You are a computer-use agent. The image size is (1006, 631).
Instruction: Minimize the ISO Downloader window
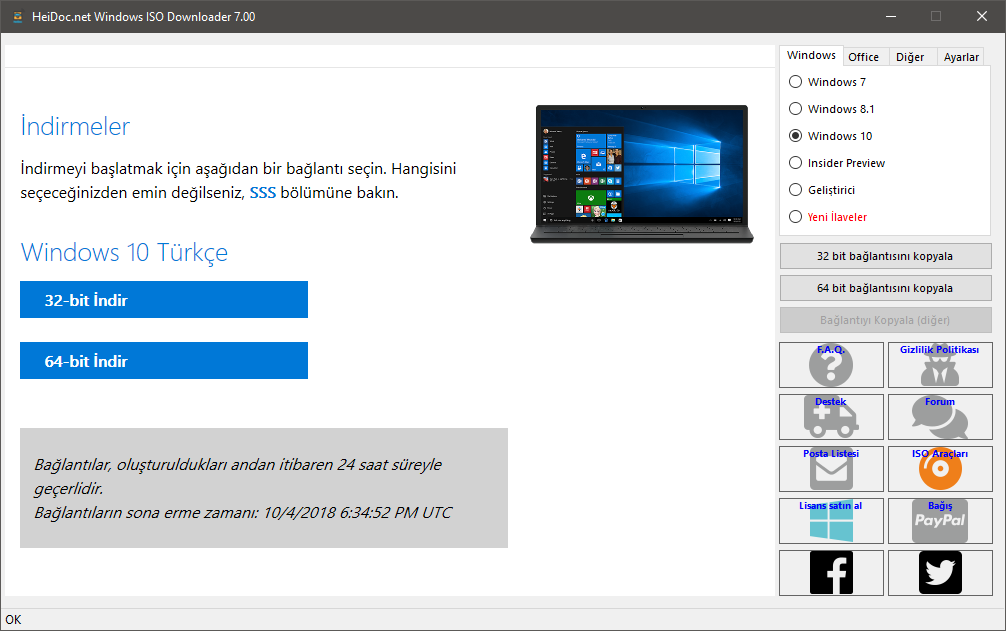point(891,17)
